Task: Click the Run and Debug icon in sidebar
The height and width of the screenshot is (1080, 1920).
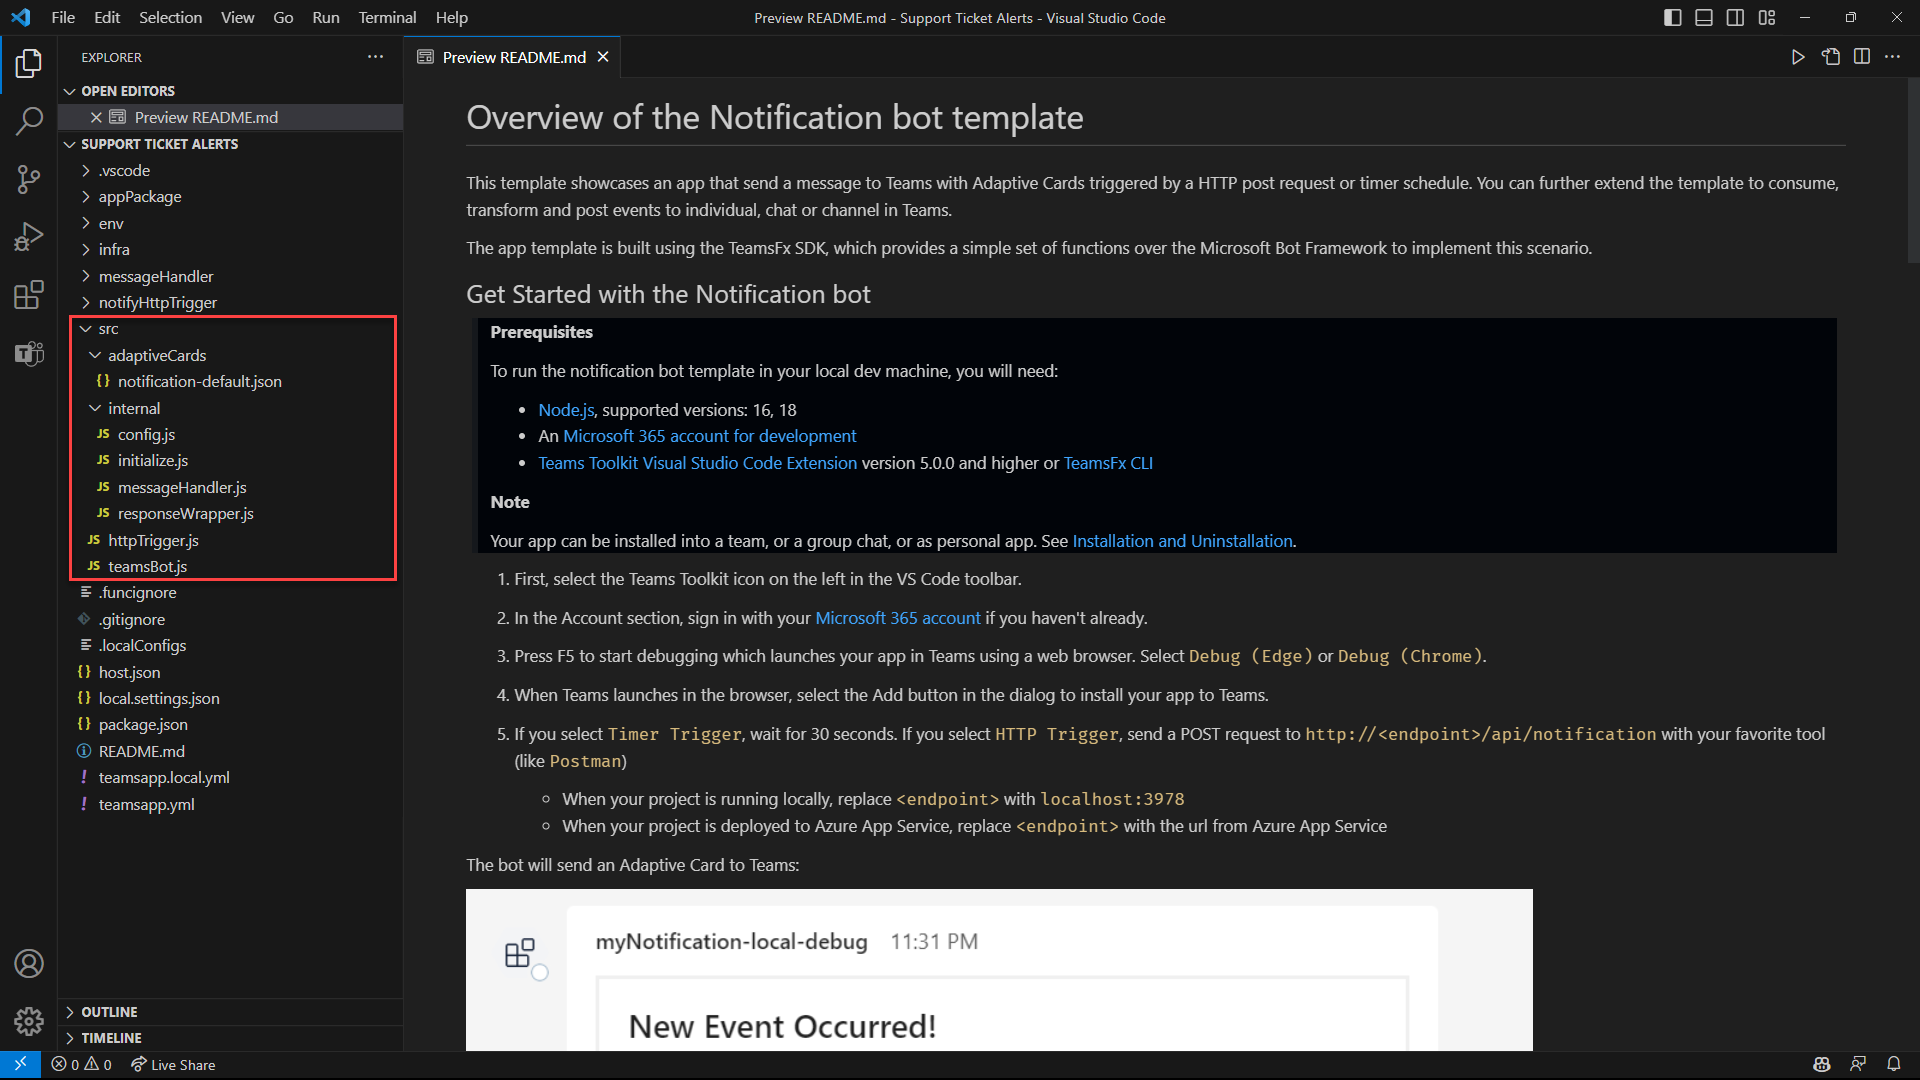Action: click(x=29, y=236)
